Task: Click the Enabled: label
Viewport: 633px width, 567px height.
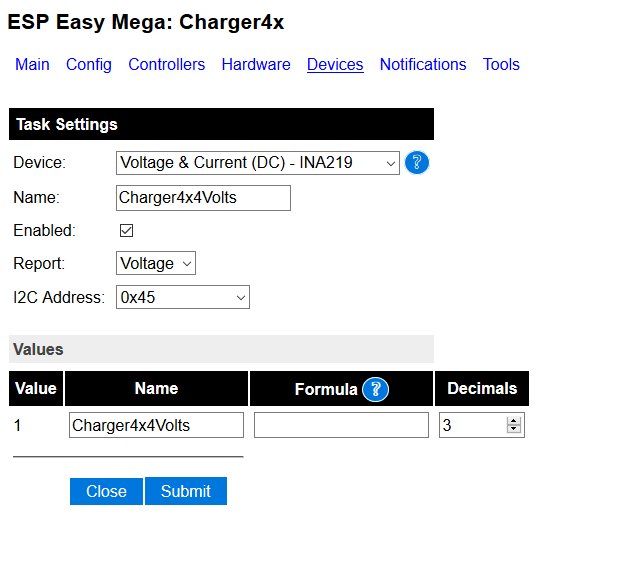Action: 44,230
